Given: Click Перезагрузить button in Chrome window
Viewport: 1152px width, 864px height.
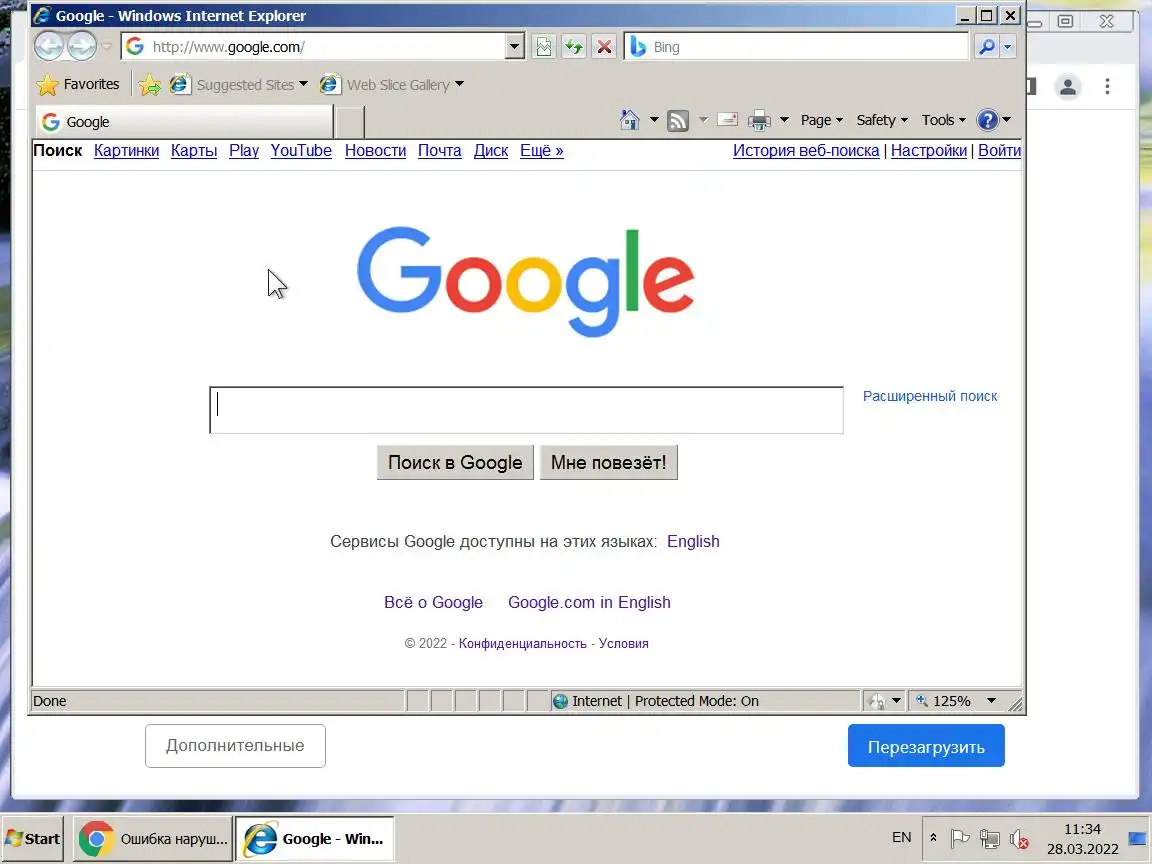Looking at the screenshot, I should 926,746.
